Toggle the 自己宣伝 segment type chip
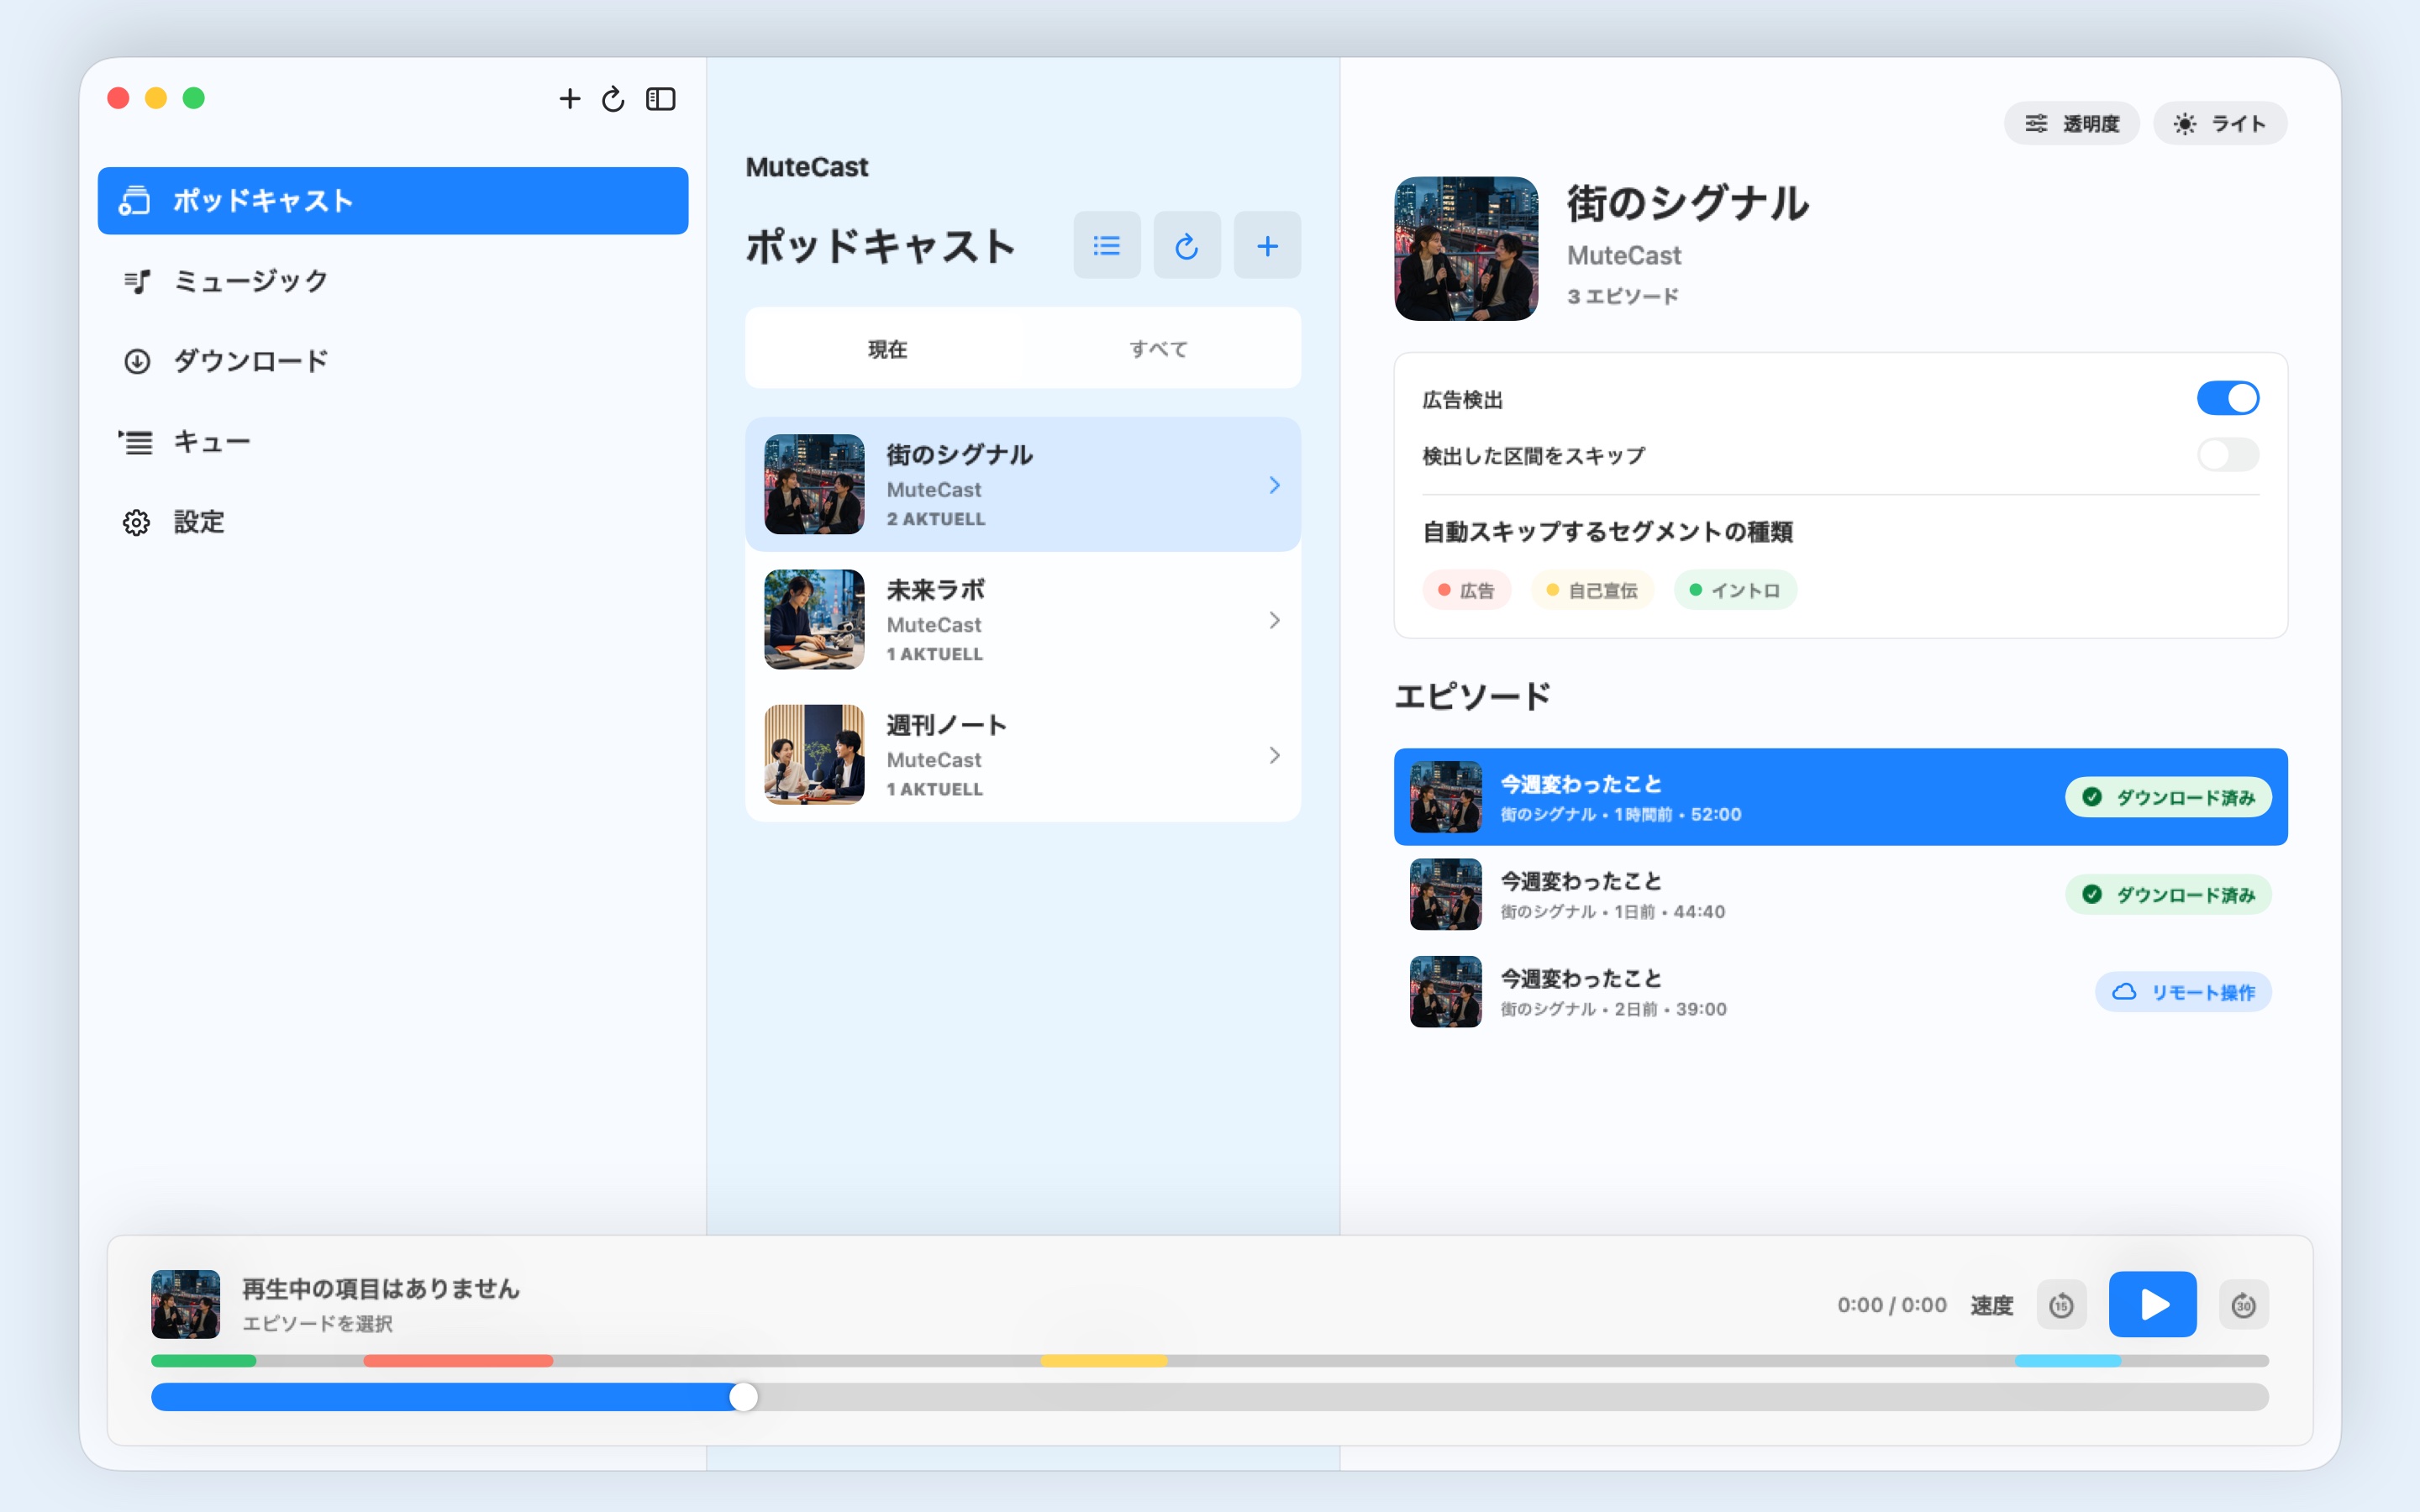The width and height of the screenshot is (2420, 1512). (x=1592, y=590)
